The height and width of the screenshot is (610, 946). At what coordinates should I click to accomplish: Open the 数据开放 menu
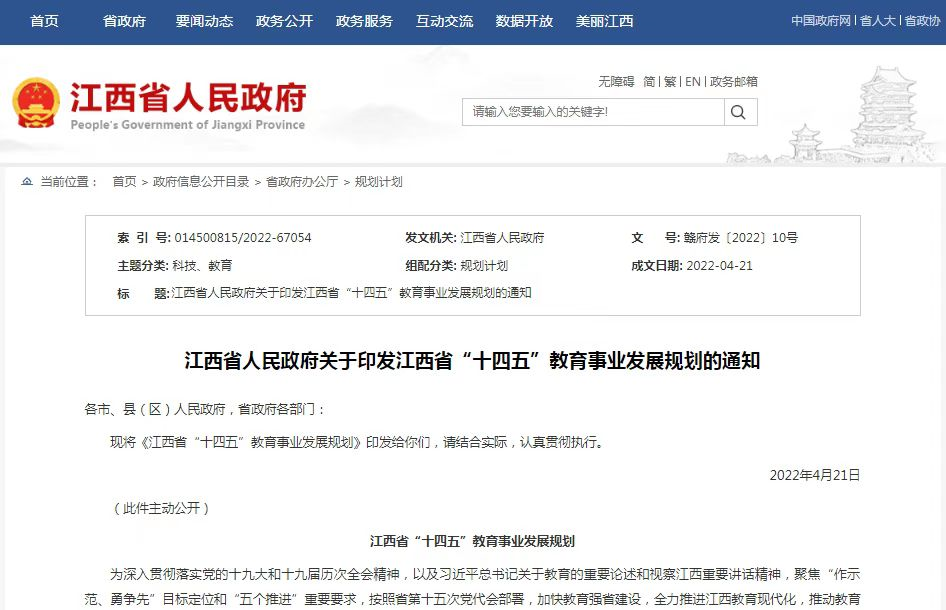(x=524, y=21)
